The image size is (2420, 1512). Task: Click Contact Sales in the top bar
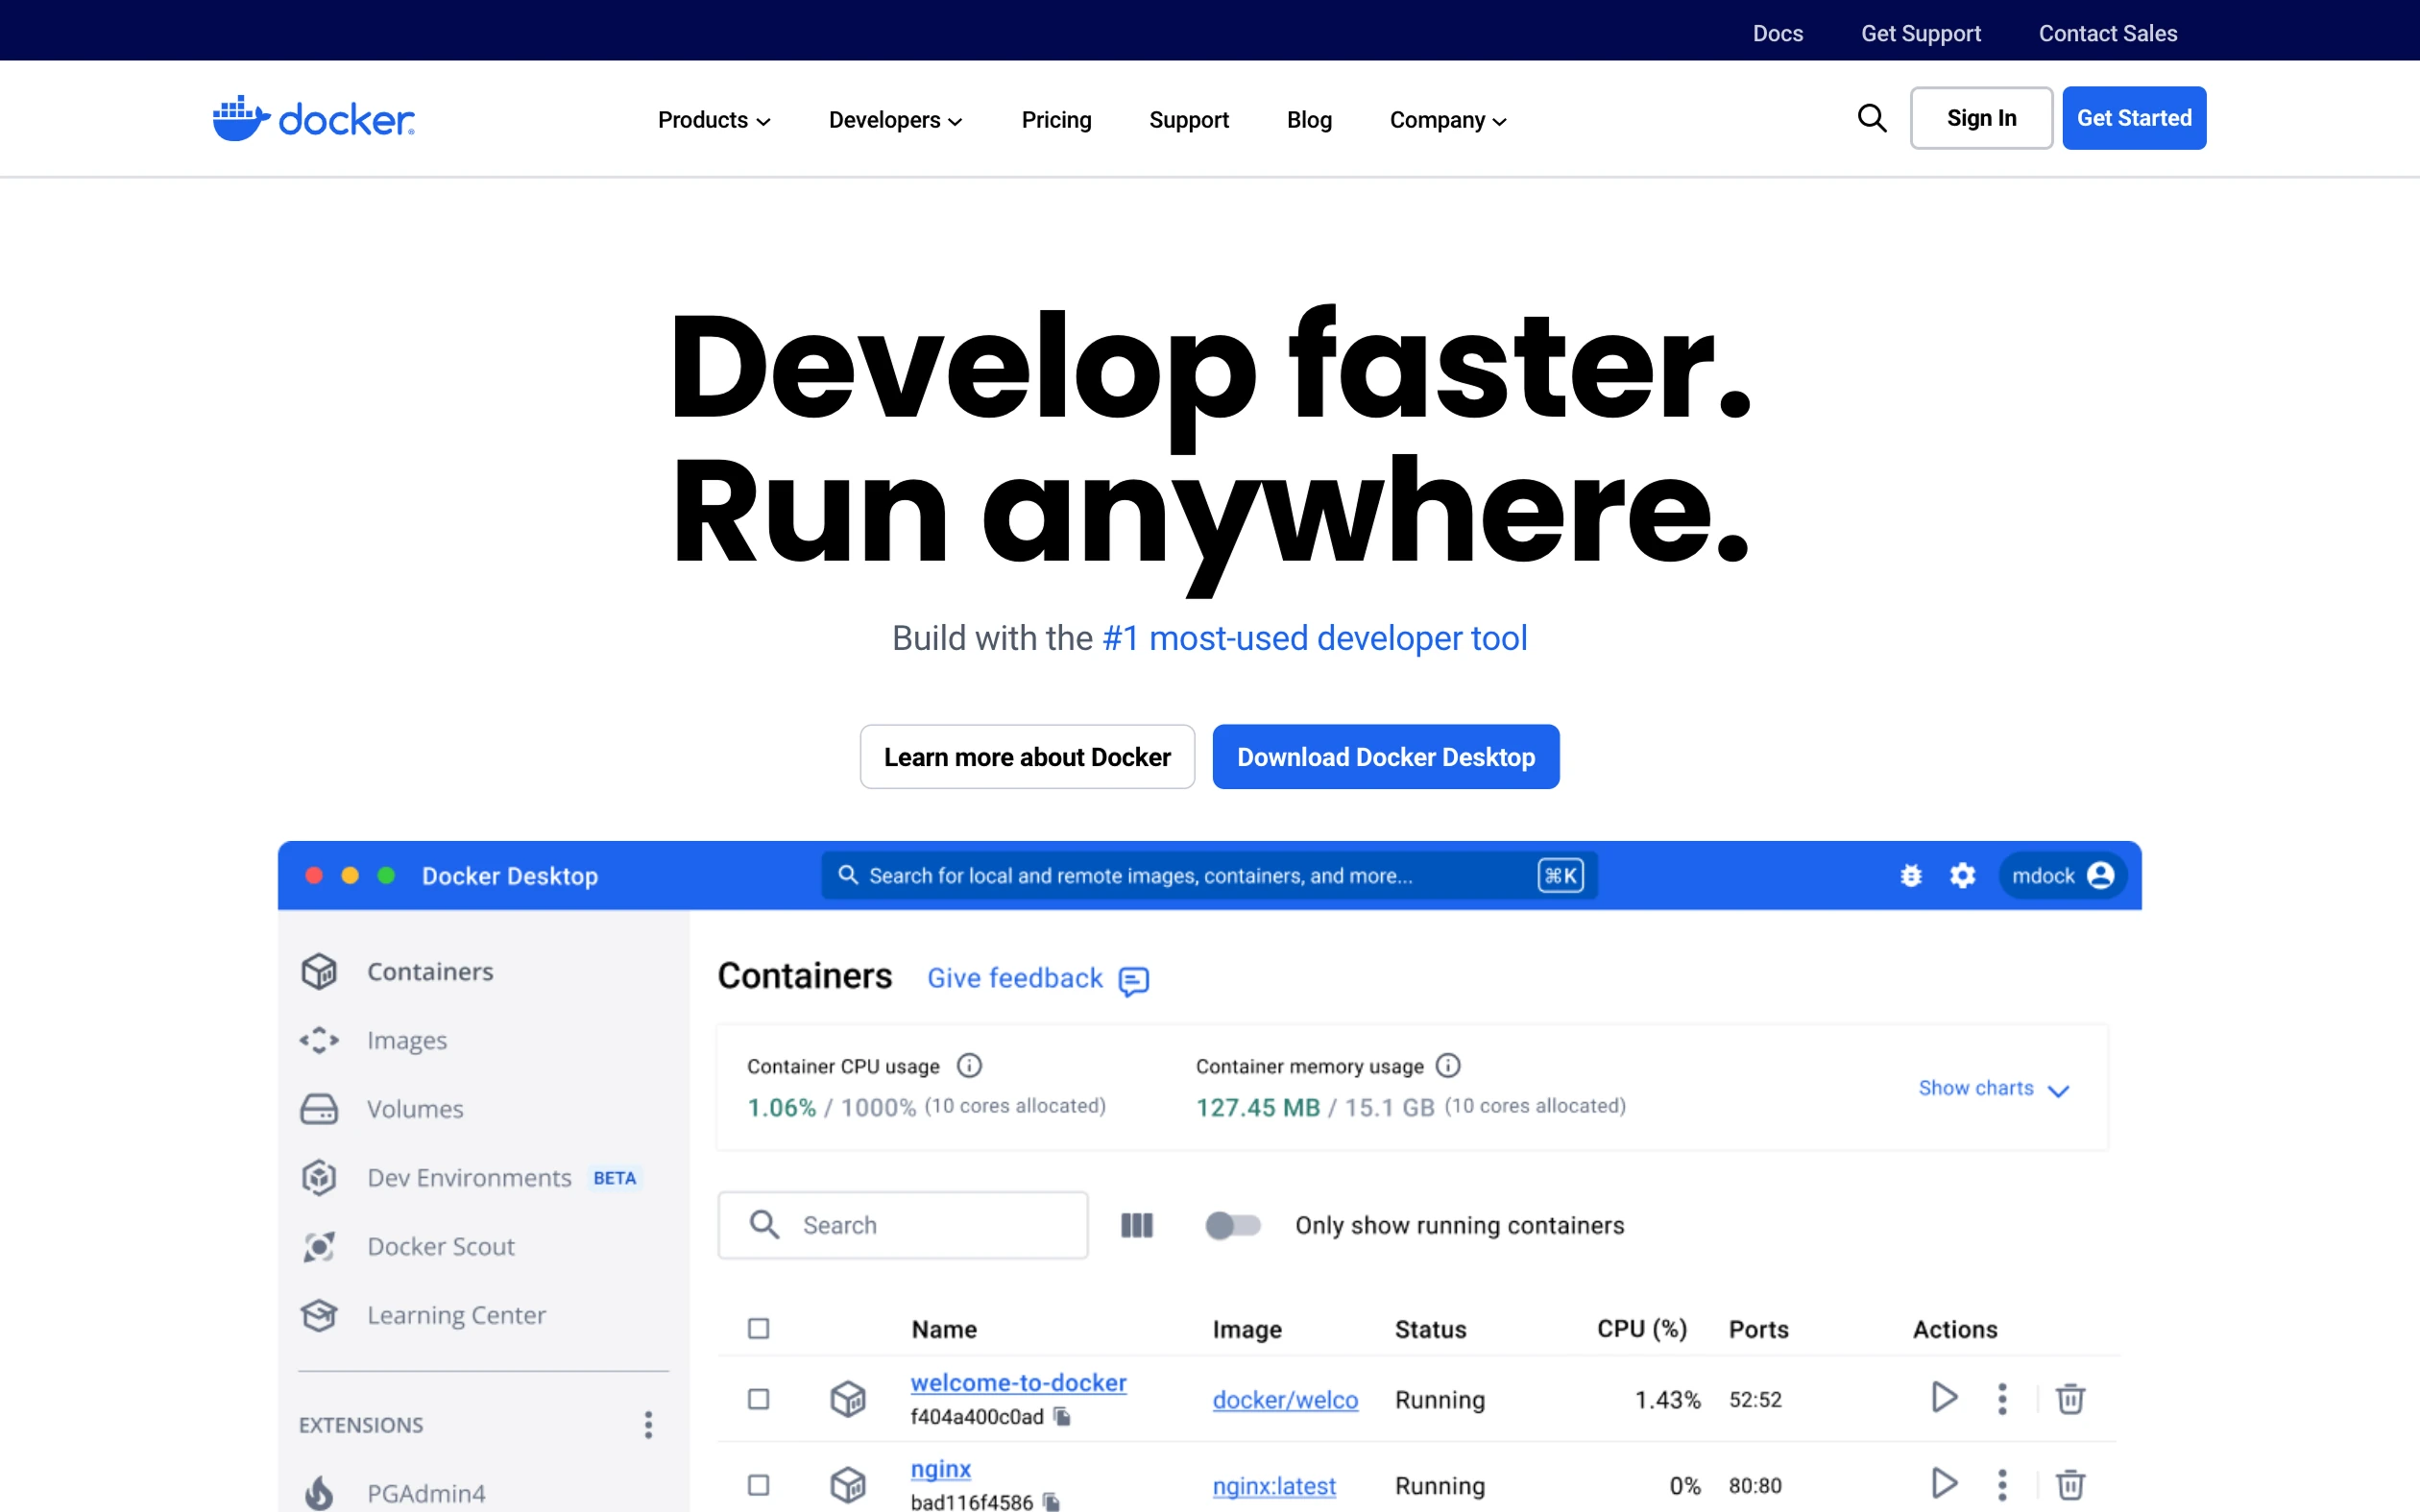tap(2108, 33)
